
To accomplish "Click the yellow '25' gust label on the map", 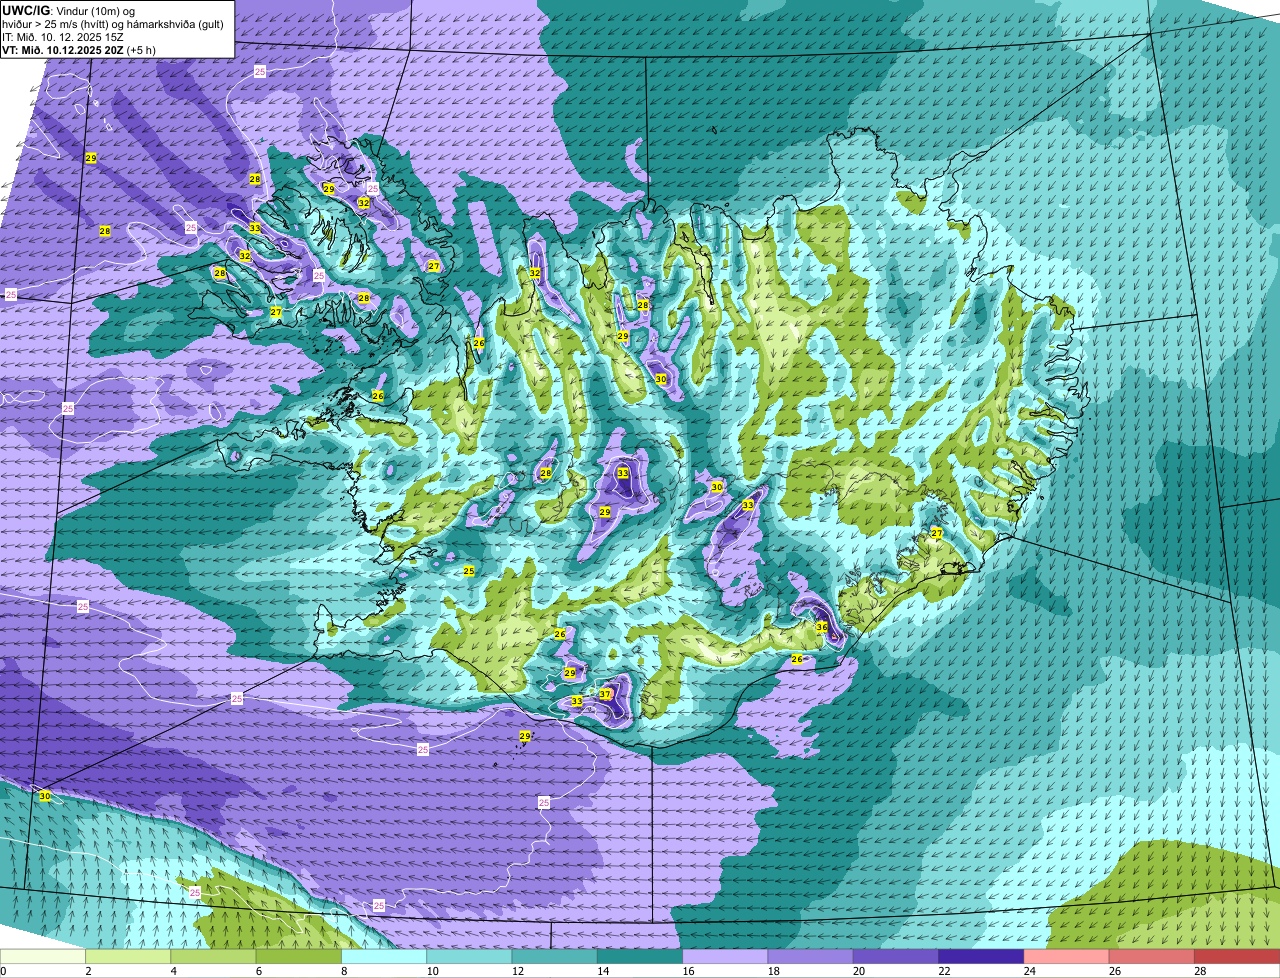I will tap(468, 571).
